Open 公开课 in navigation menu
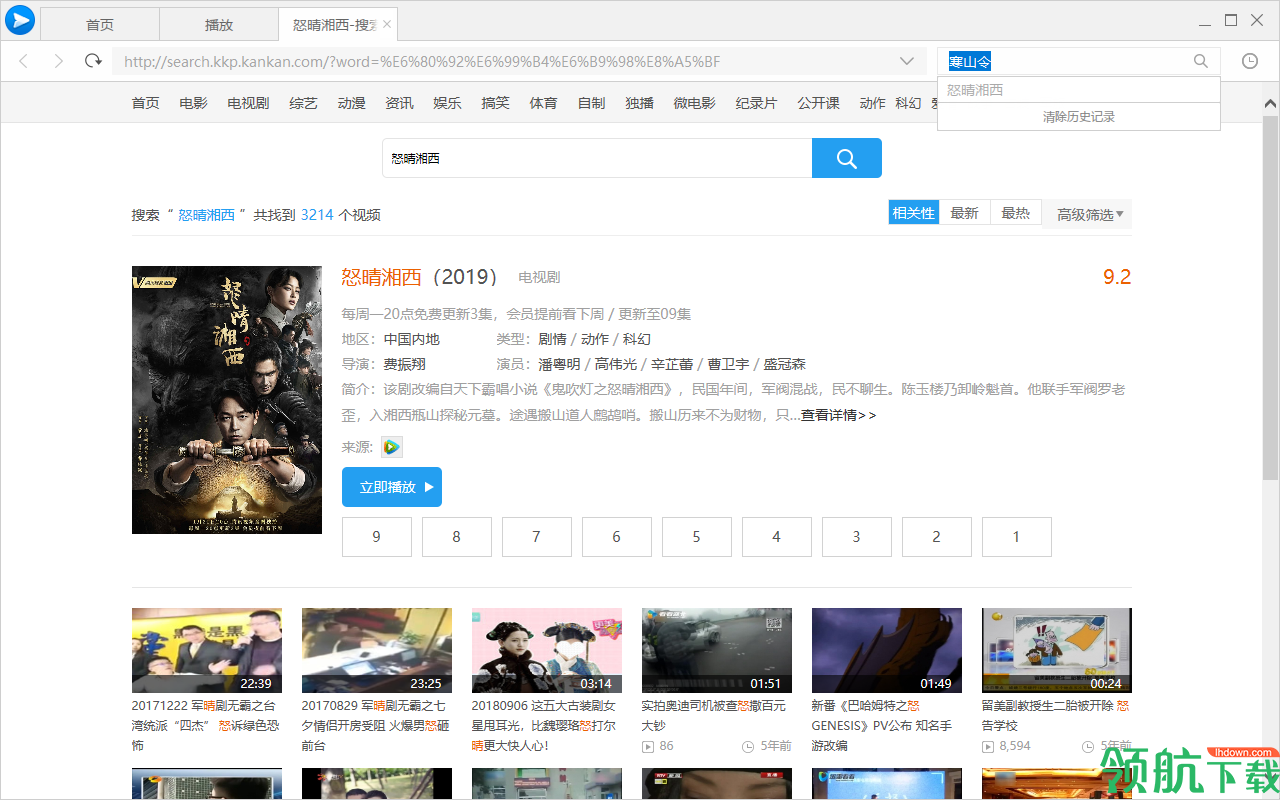Viewport: 1280px width, 800px height. (x=819, y=103)
